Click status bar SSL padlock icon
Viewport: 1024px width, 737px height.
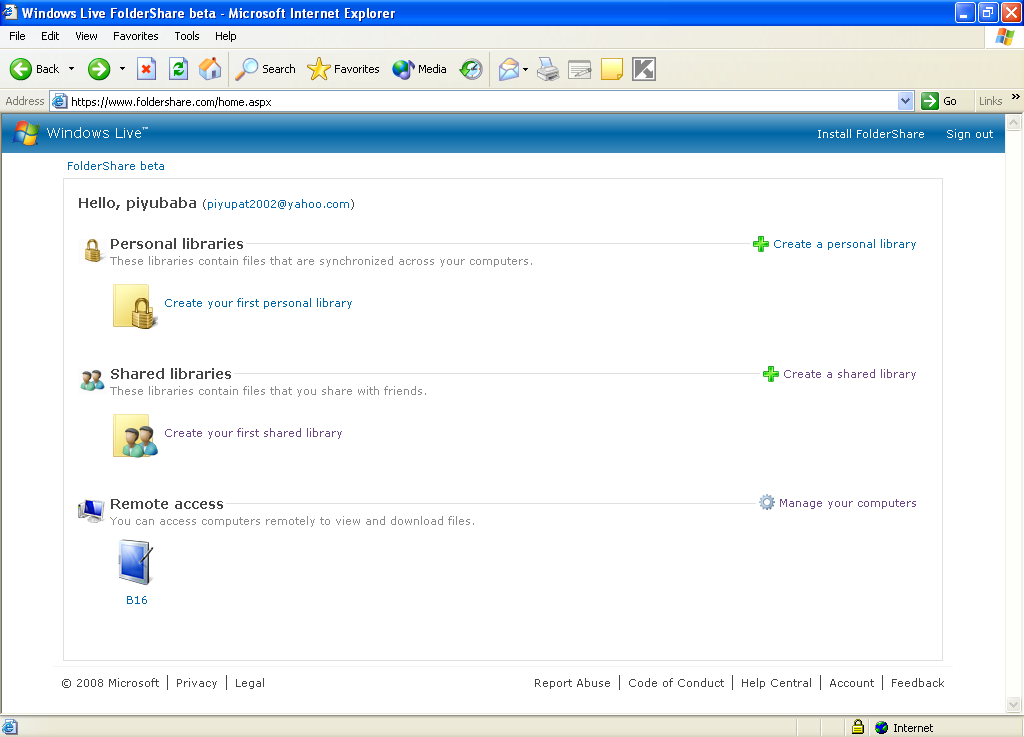tap(858, 727)
